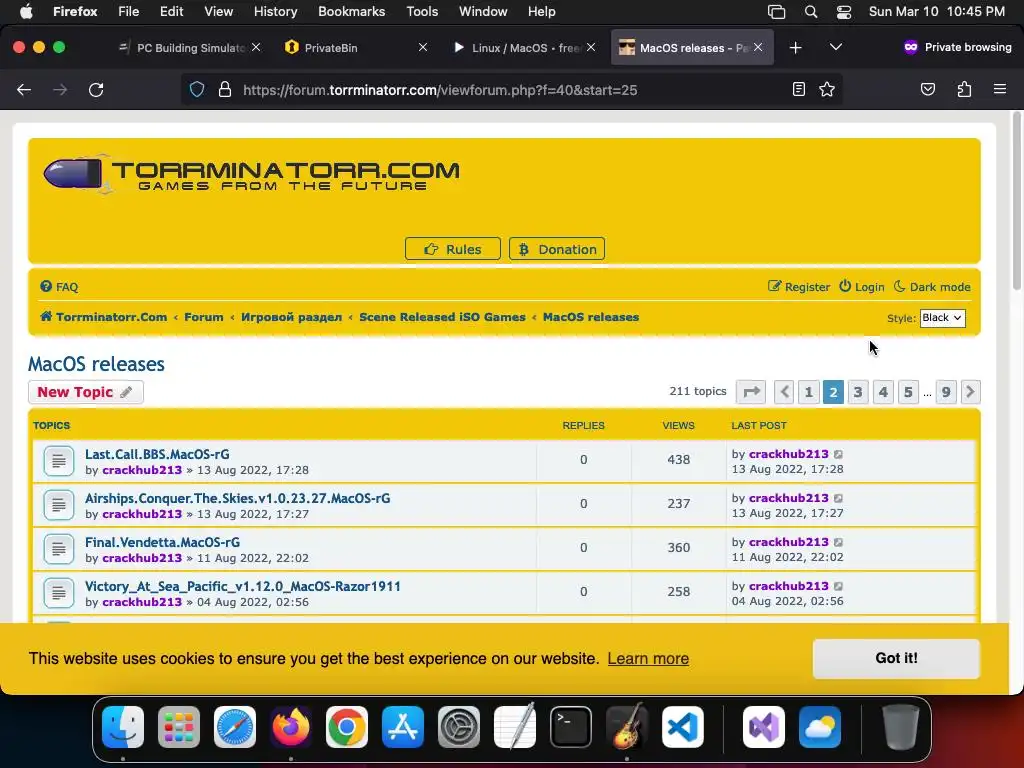Open the Login link

[861, 287]
